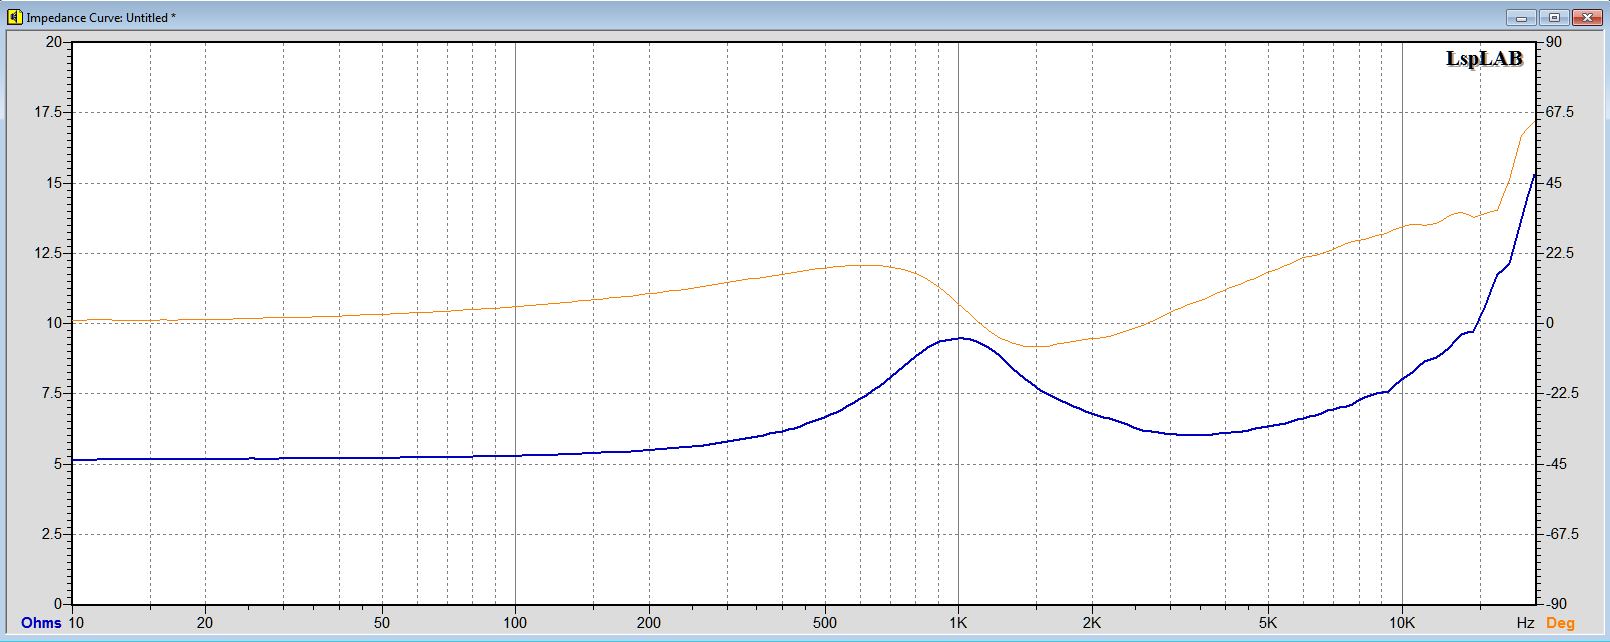This screenshot has height=642, width=1610.
Task: Click the '-67.5' degree axis value
Action: coord(1562,534)
